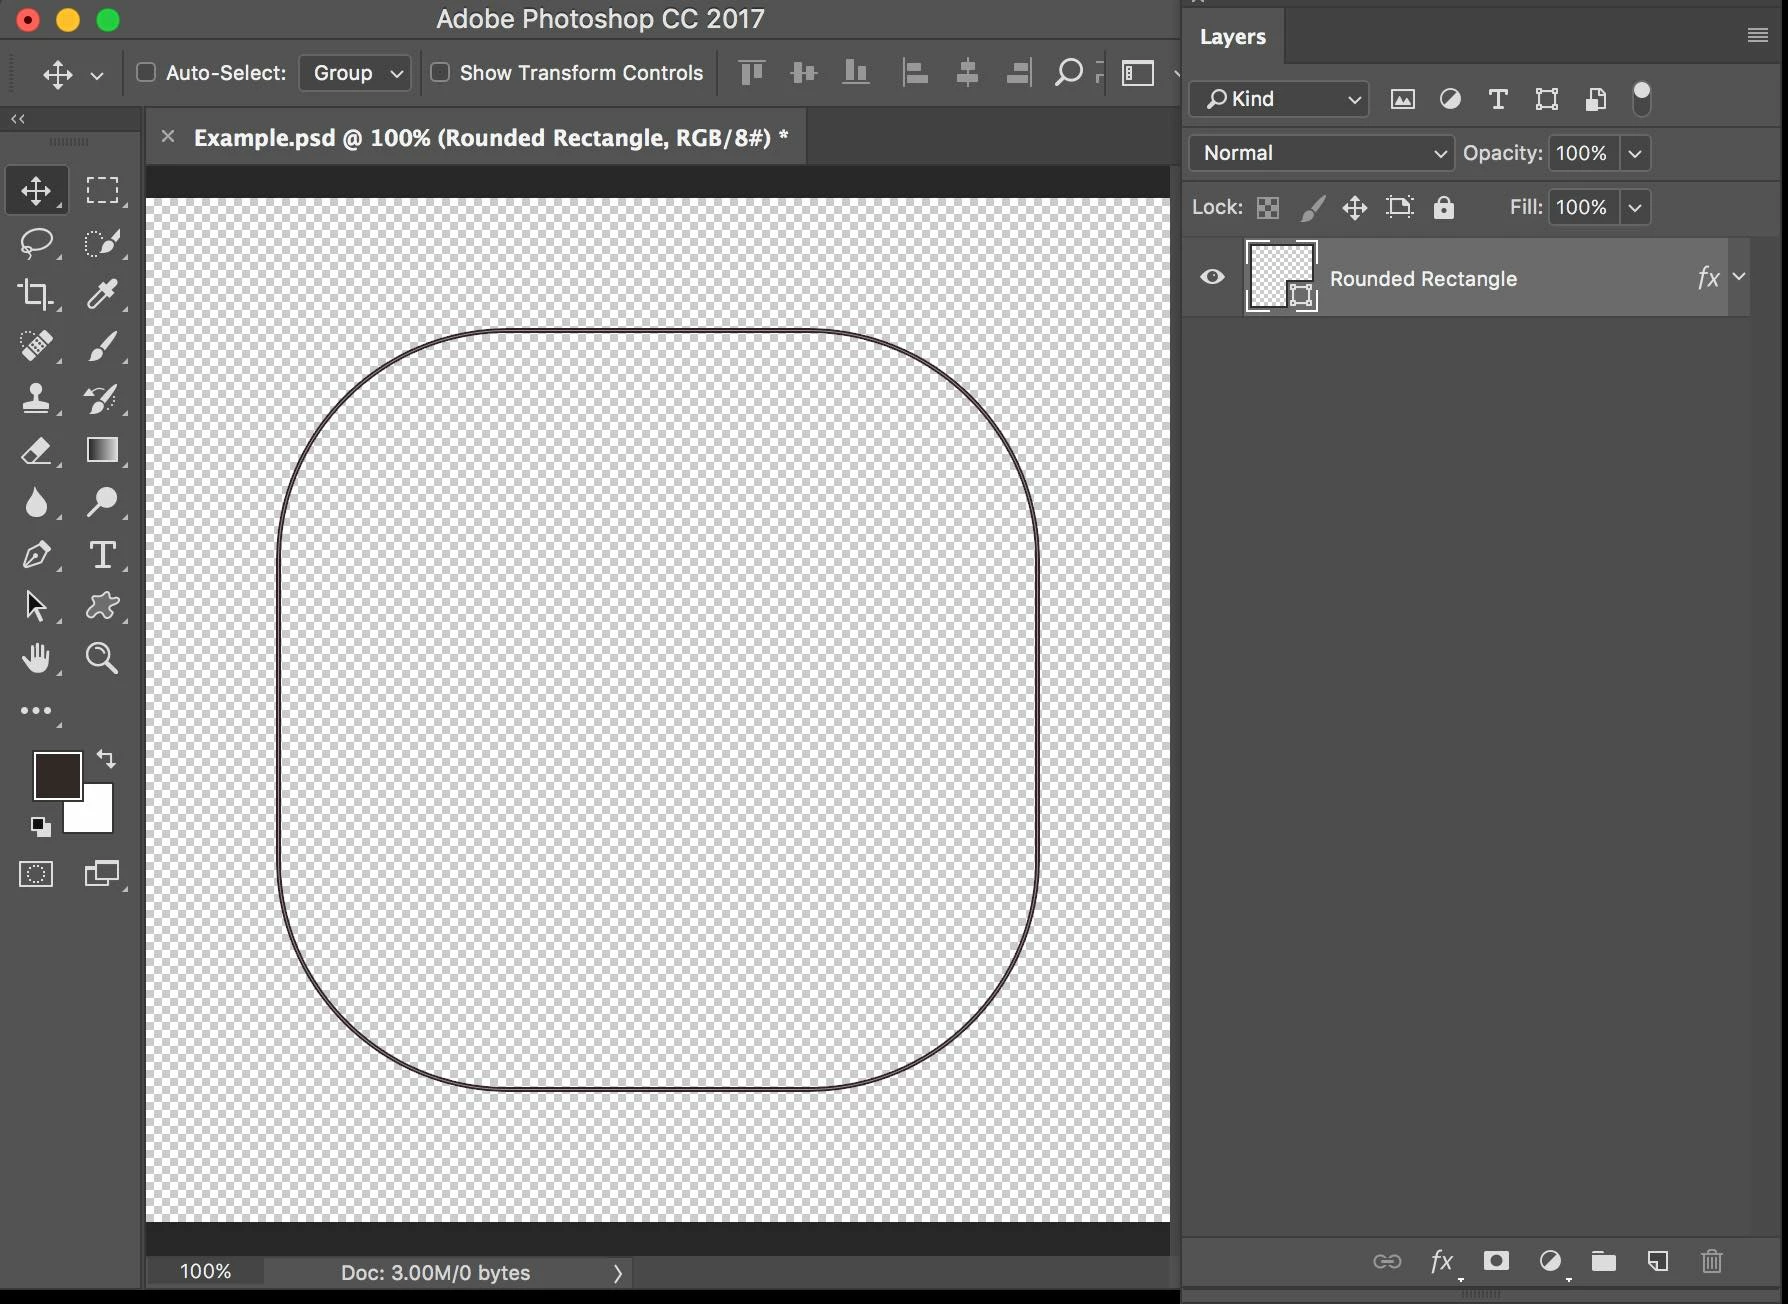Lock transparent pixels
The width and height of the screenshot is (1788, 1304).
pyautogui.click(x=1268, y=207)
